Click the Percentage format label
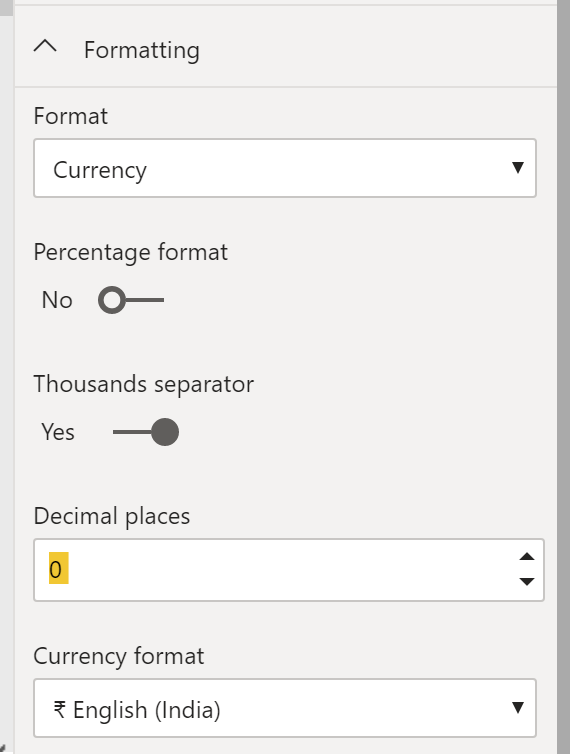 130,252
